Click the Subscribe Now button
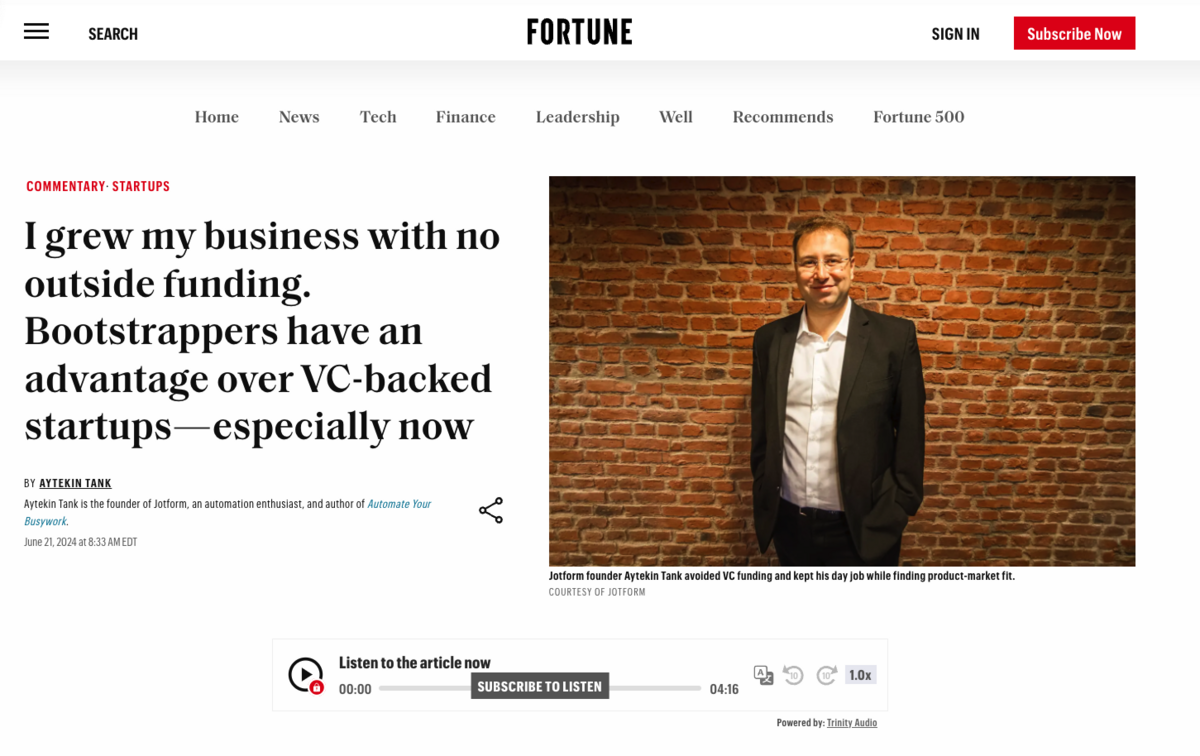The image size is (1200, 756). click(1074, 33)
